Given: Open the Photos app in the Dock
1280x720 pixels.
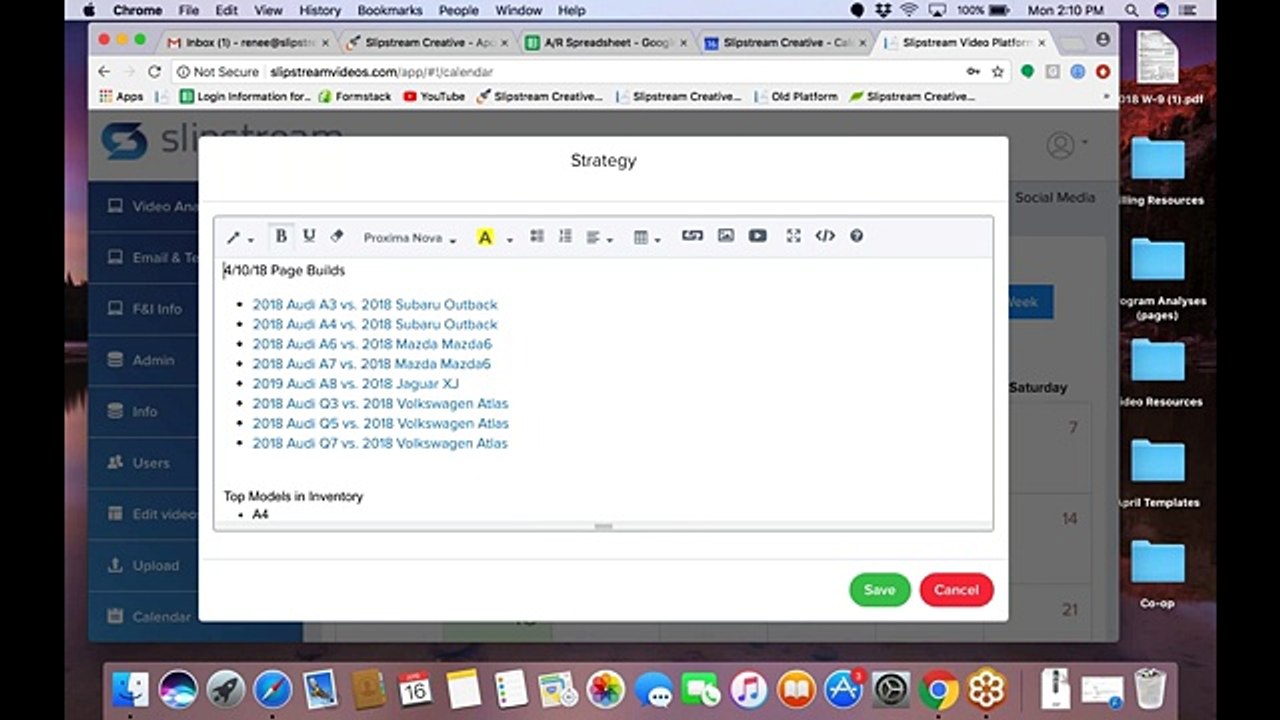Looking at the screenshot, I should point(605,689).
